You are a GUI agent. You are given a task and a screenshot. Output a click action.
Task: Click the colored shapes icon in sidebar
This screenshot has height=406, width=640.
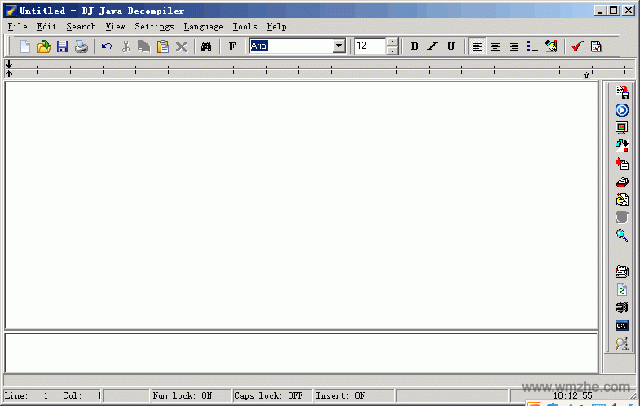tap(622, 146)
